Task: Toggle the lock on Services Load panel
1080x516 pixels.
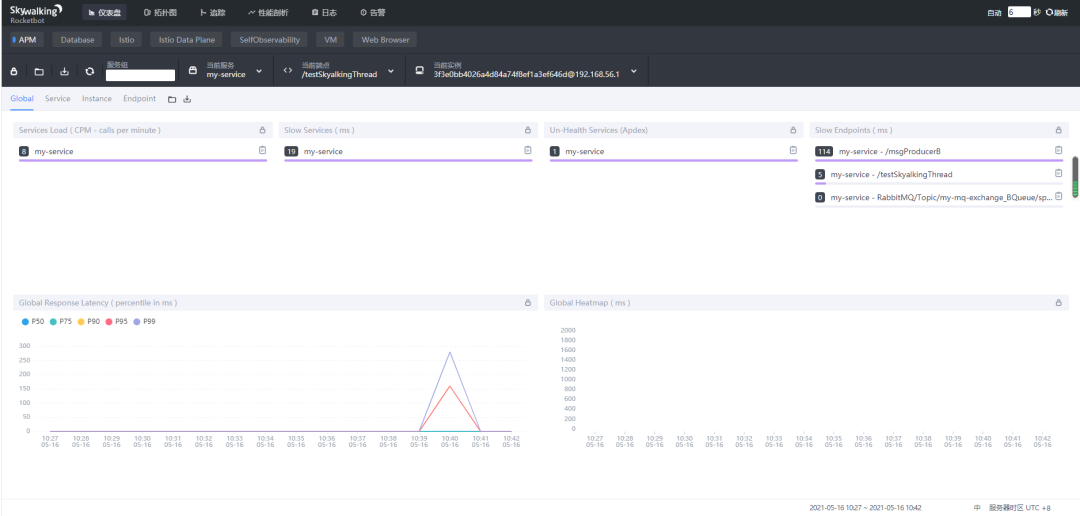Action: tap(262, 130)
